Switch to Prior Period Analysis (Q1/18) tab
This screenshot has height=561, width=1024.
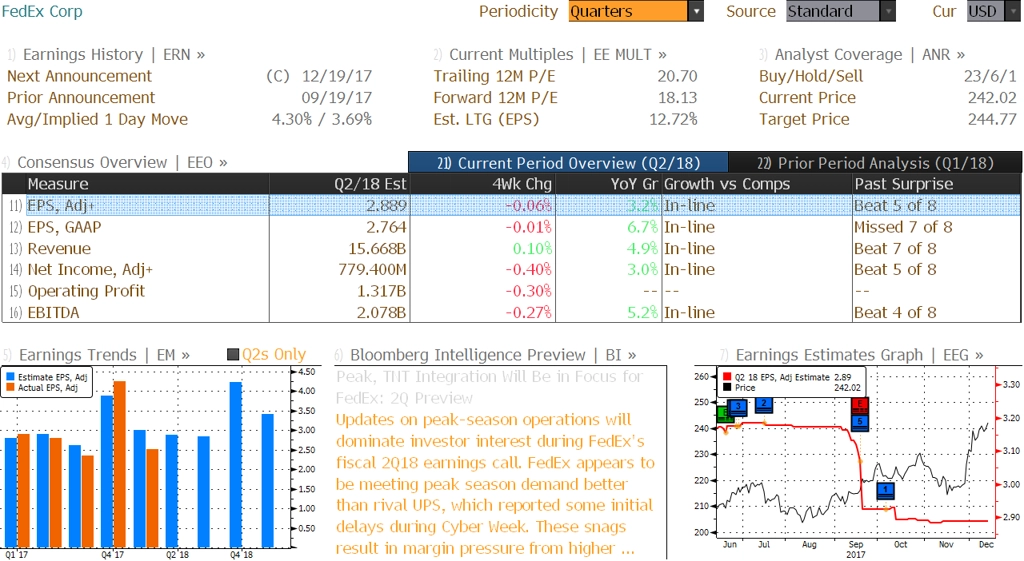pyautogui.click(x=874, y=163)
